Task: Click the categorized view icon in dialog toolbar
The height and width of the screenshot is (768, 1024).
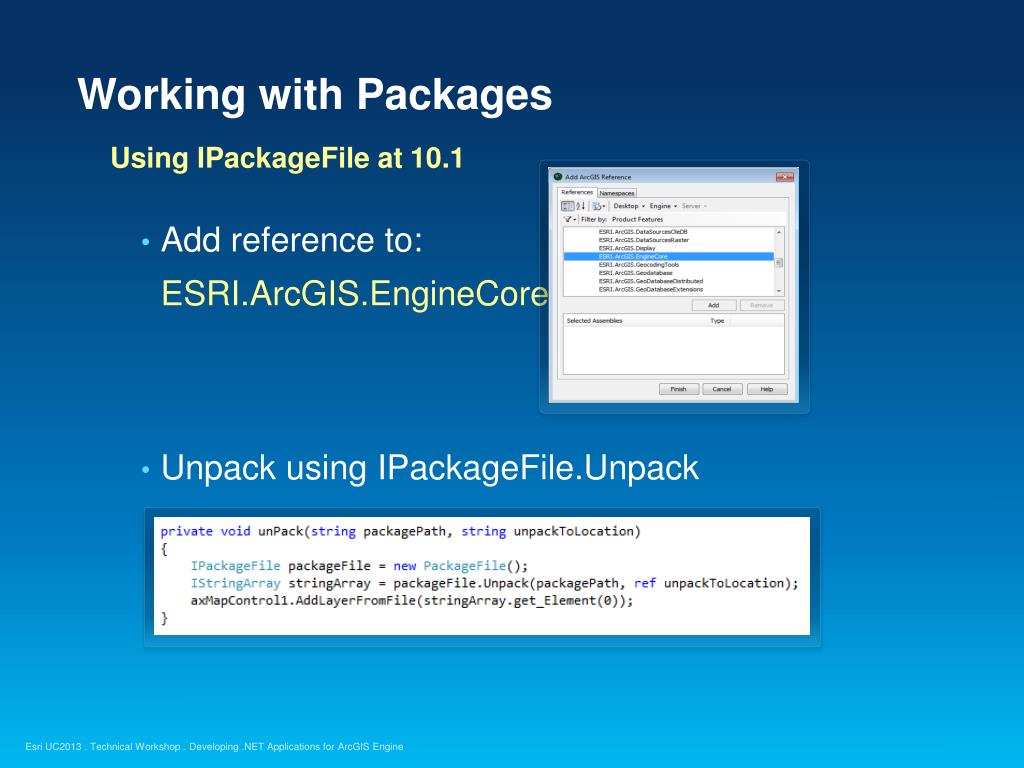Action: point(568,206)
